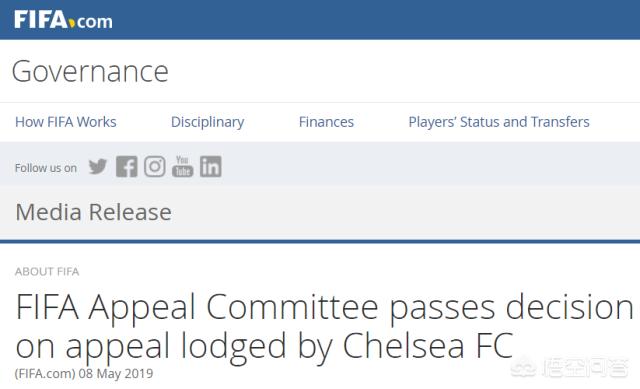Click the watermark logo icon beside Chinese text
Viewport: 640px width, 389px height.
pos(524,367)
